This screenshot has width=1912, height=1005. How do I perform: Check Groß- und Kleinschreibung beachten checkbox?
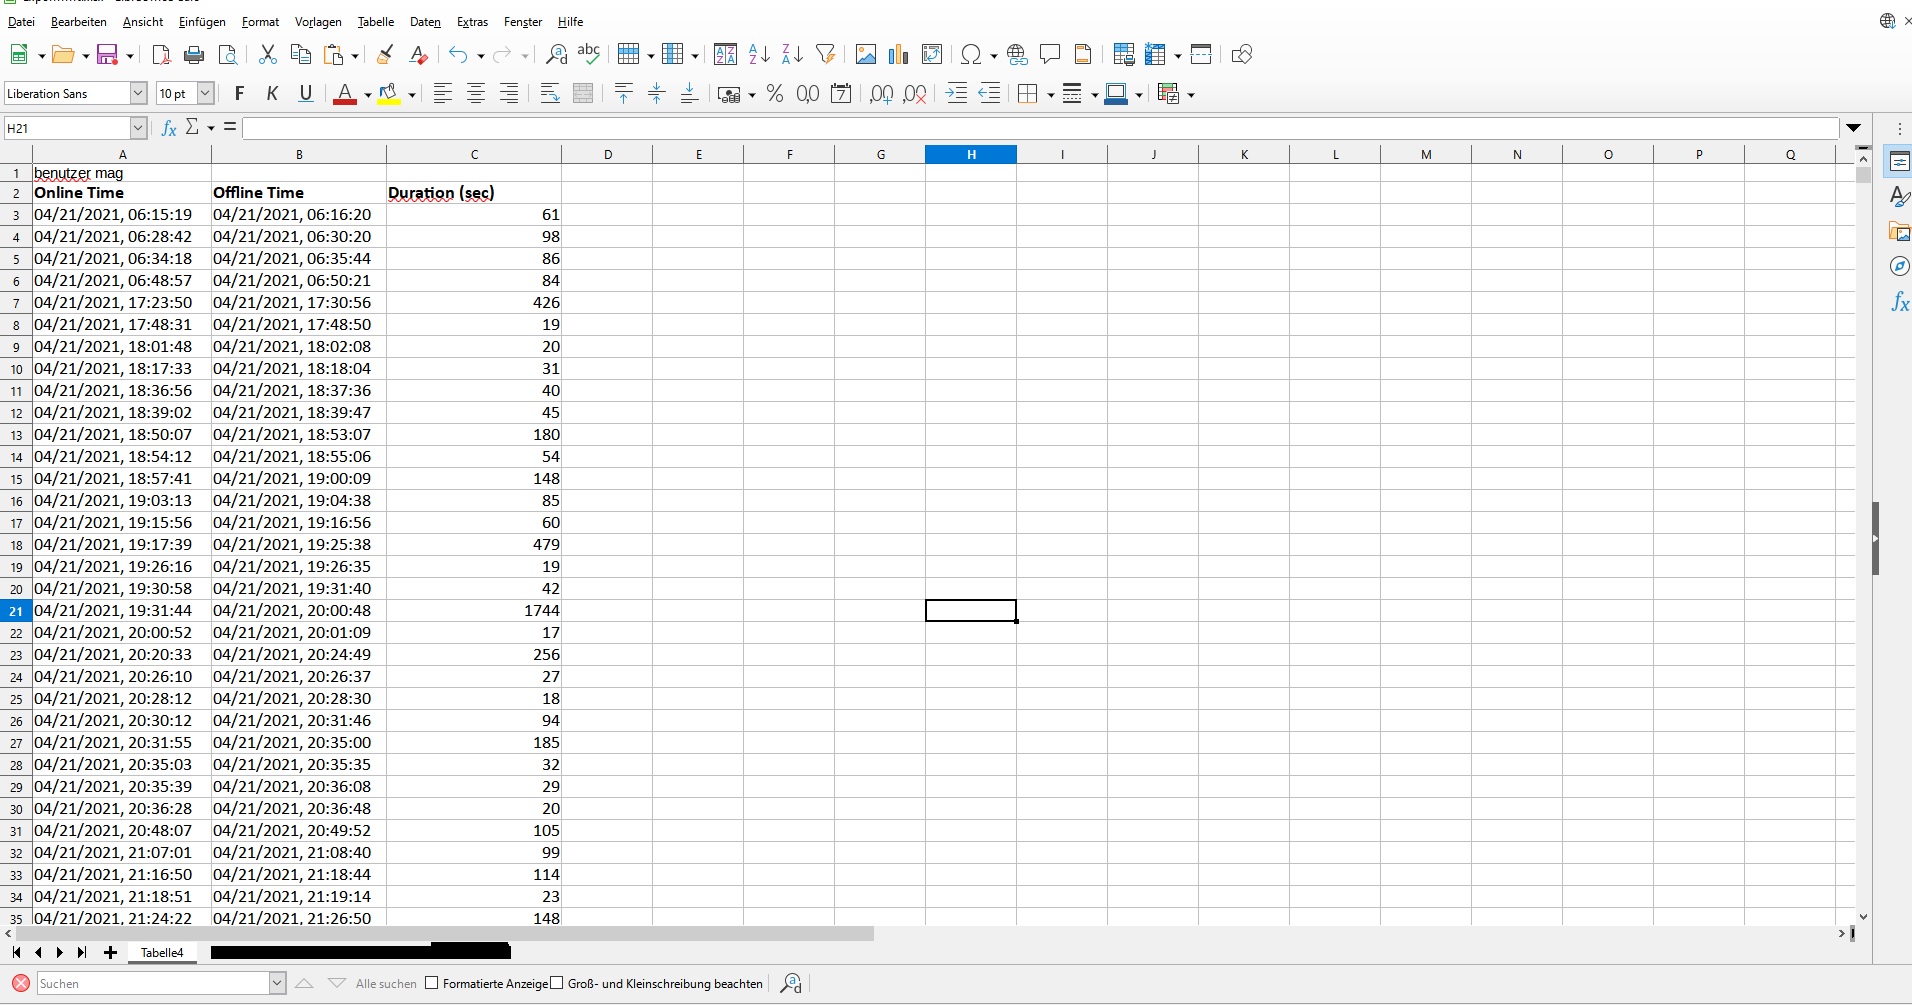point(557,983)
